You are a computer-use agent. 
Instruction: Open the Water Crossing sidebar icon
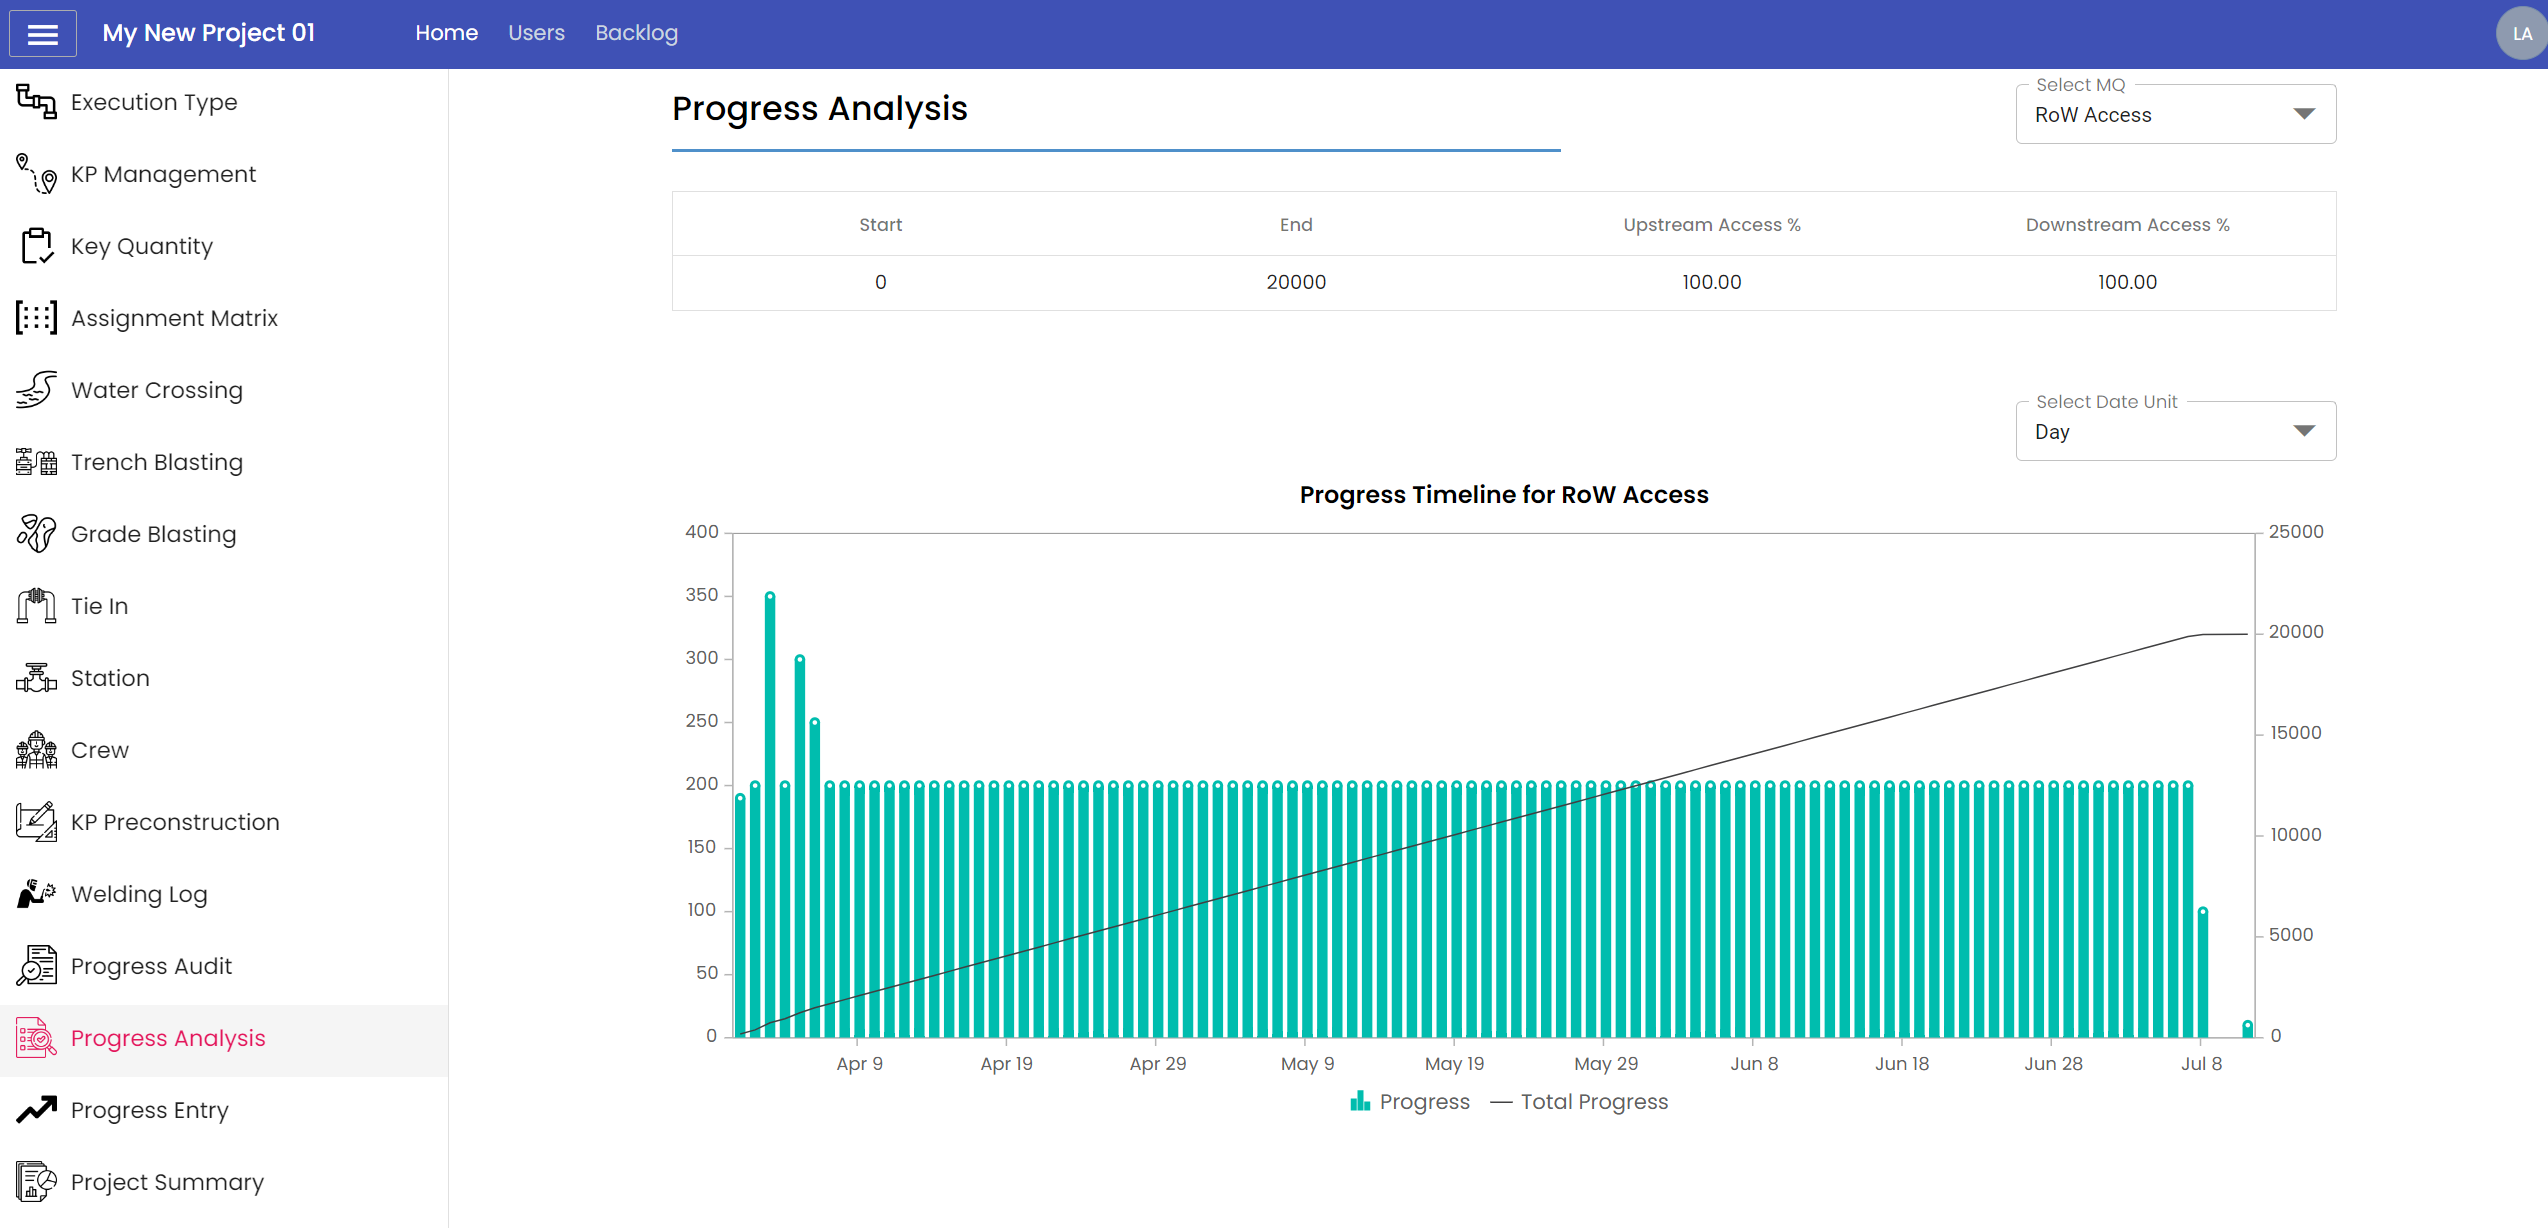[x=36, y=390]
